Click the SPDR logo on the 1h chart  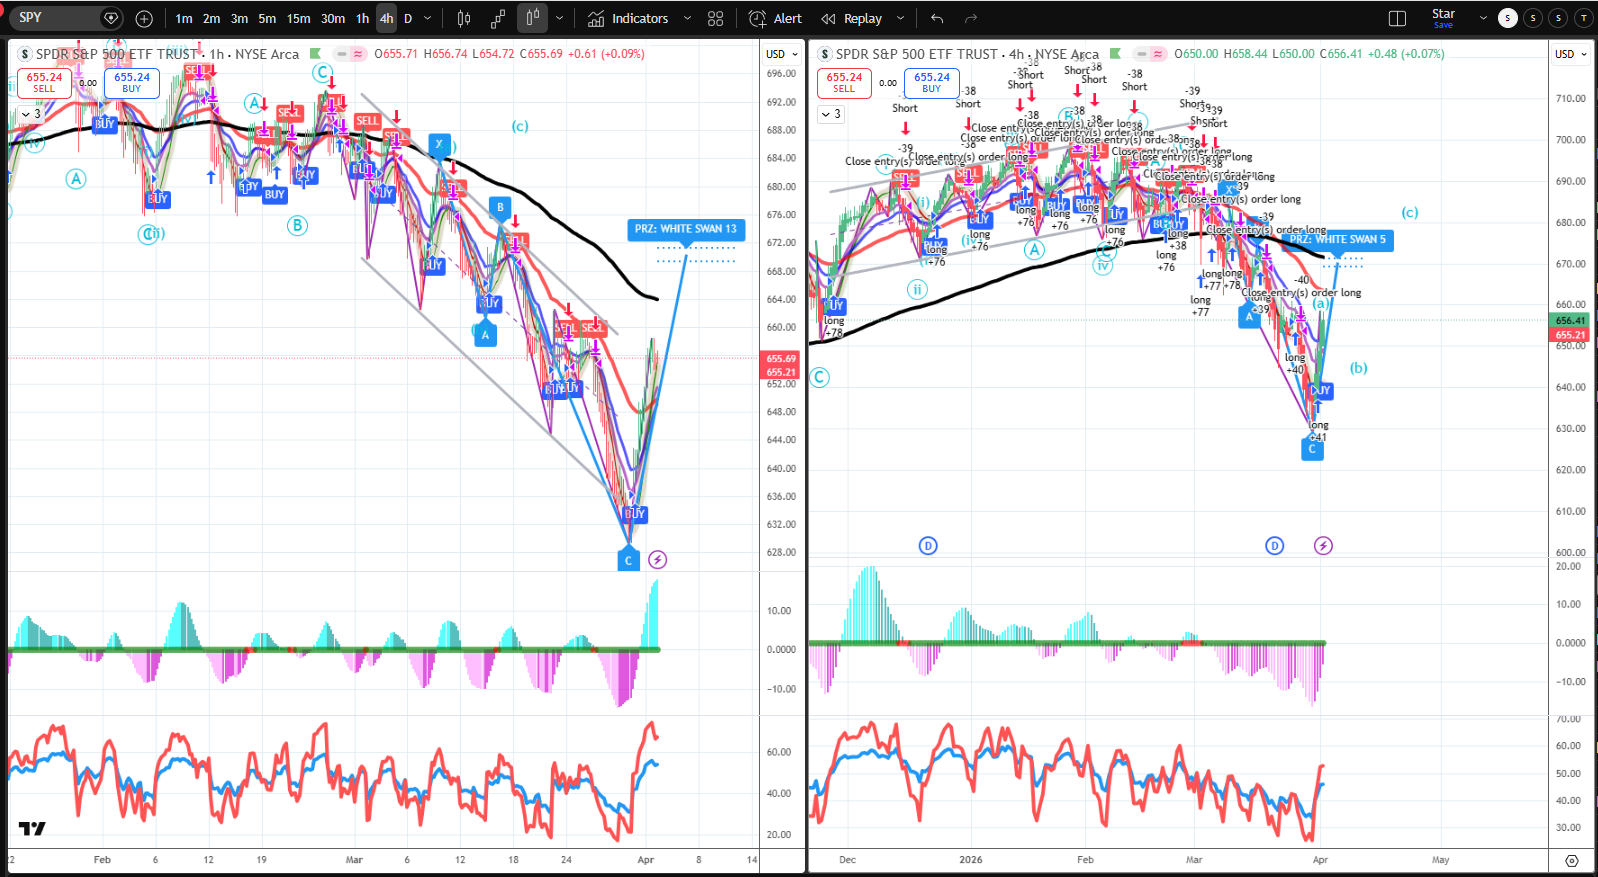pos(25,54)
